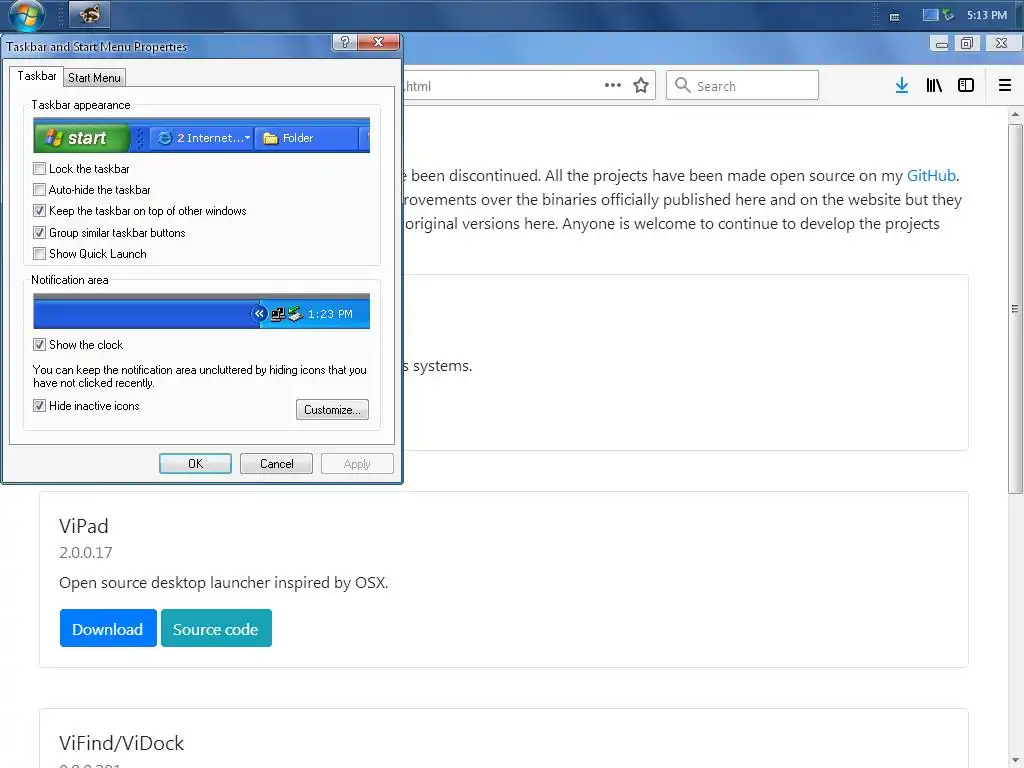Toggle the Firefox sidebar icon

point(966,86)
